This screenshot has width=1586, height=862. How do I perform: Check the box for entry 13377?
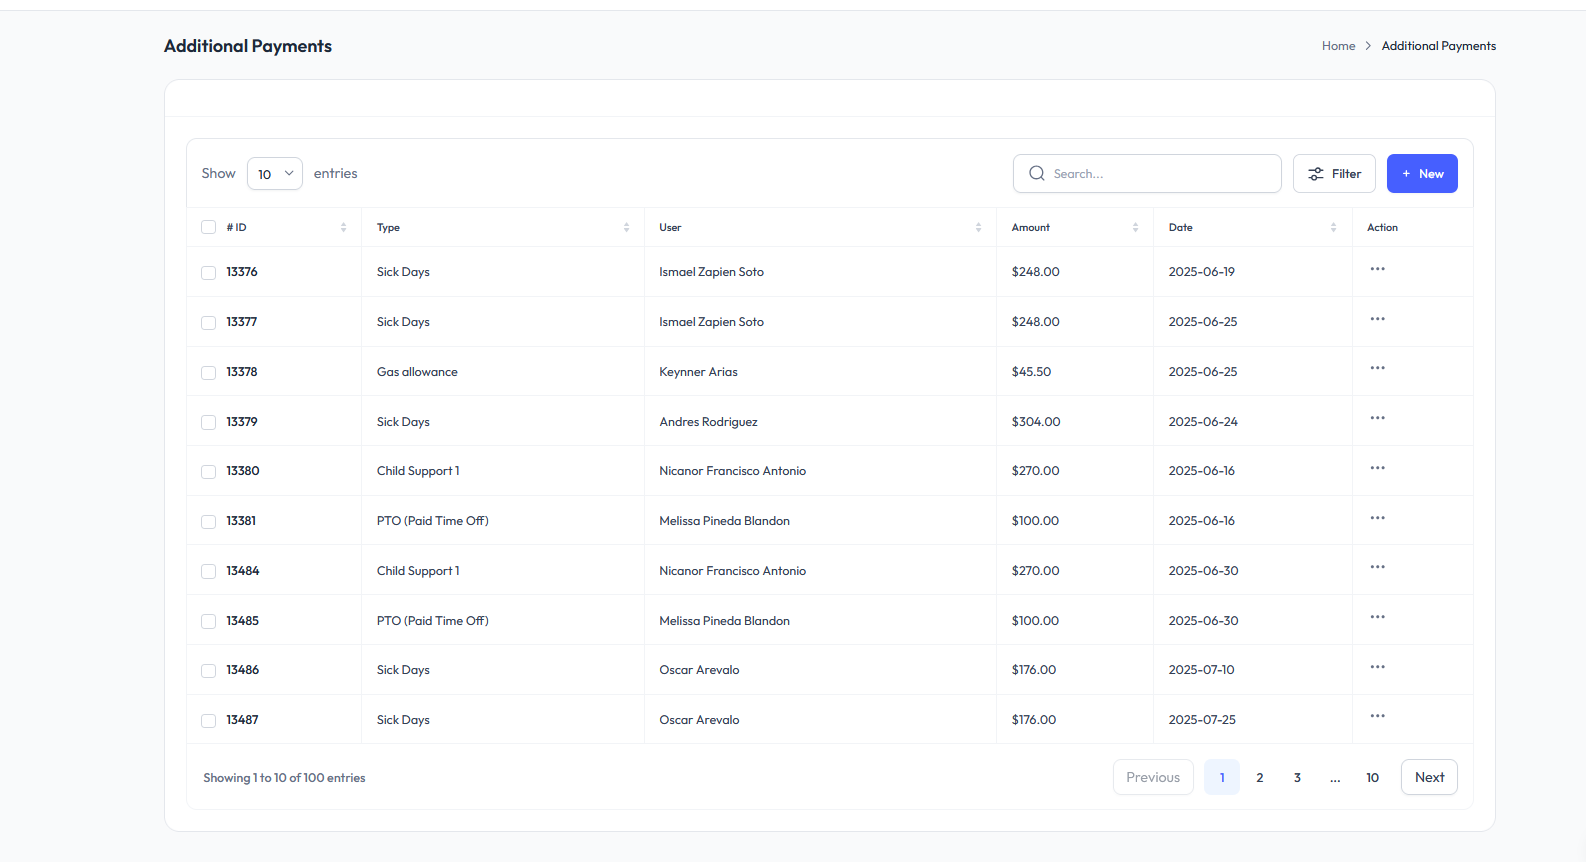209,322
